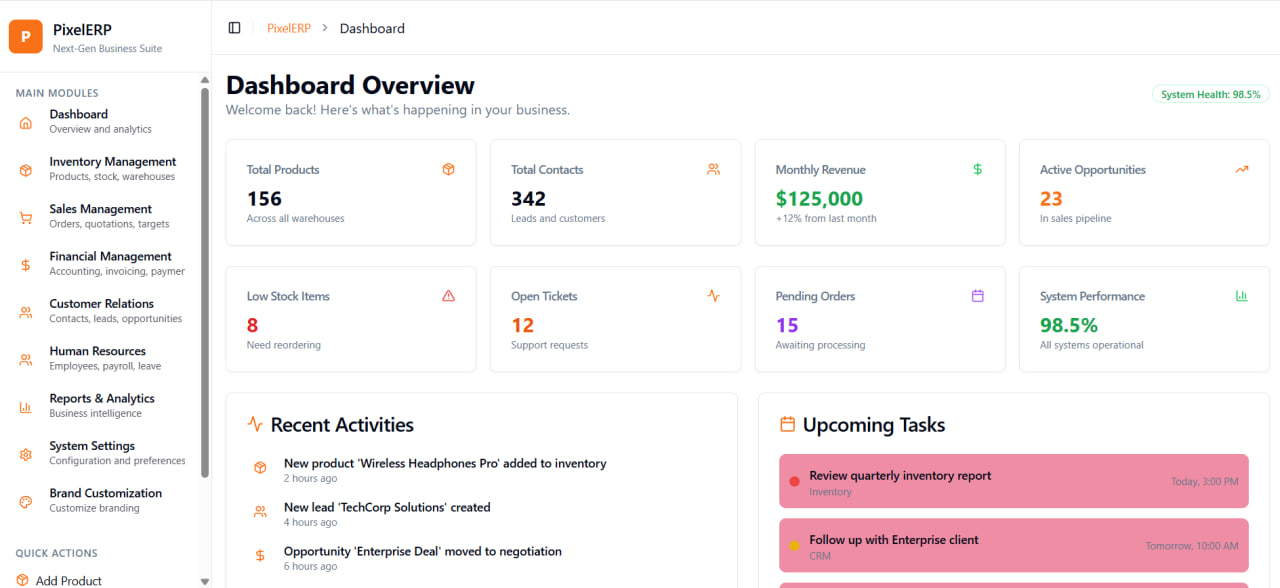The height and width of the screenshot is (588, 1280).
Task: Click the Monthly Revenue $125,000 value
Action: (x=819, y=199)
